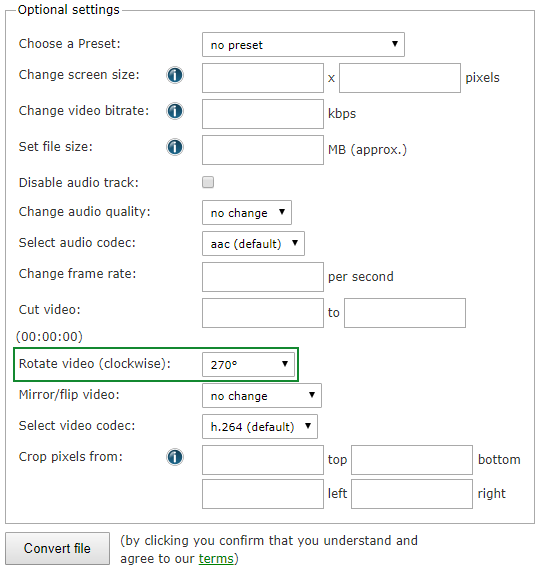The width and height of the screenshot is (540, 571).
Task: Click info icon for Crop pixels from
Action: 175,457
